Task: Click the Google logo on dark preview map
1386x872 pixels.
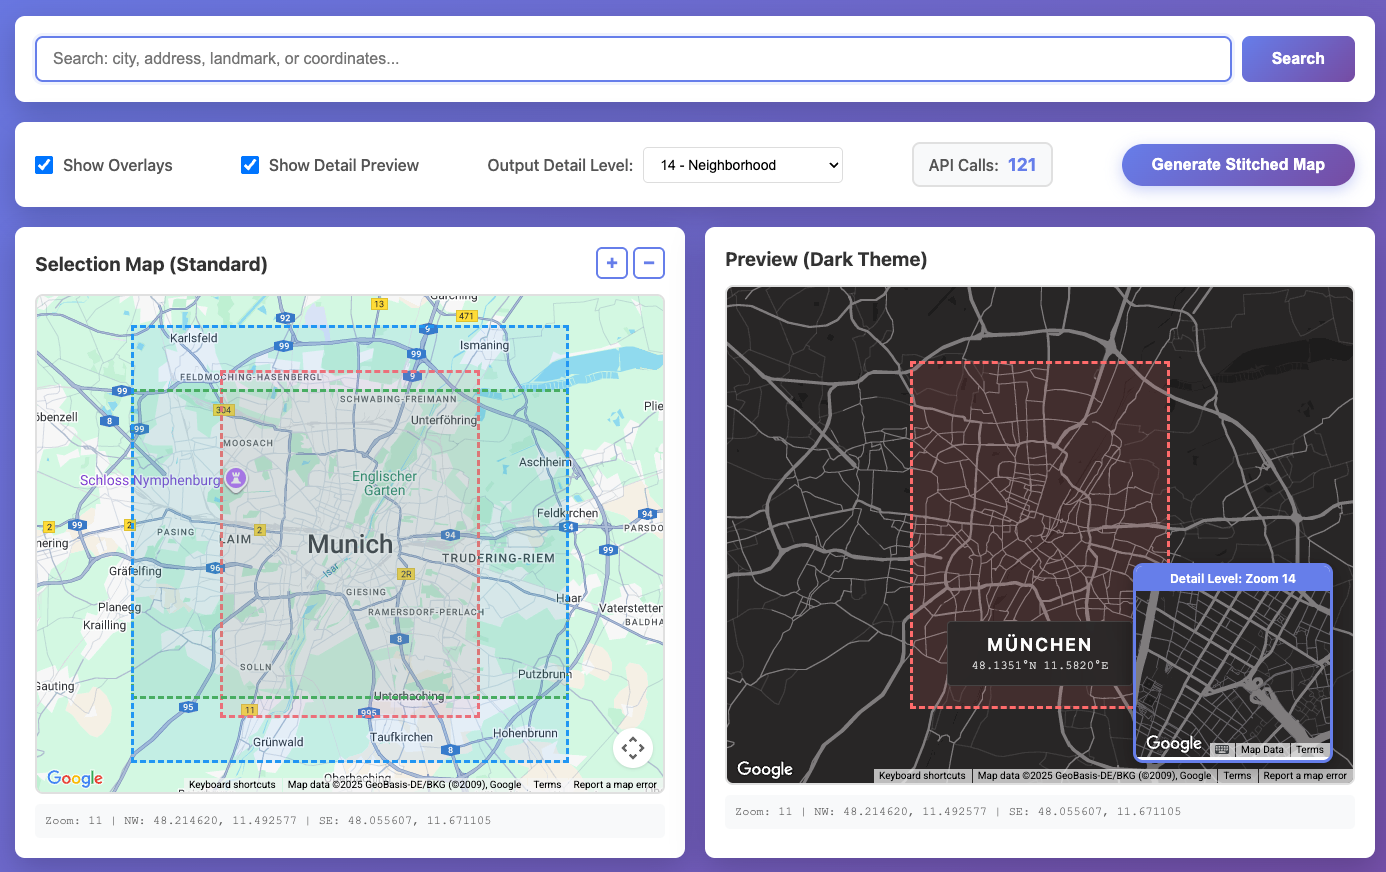Action: (765, 769)
